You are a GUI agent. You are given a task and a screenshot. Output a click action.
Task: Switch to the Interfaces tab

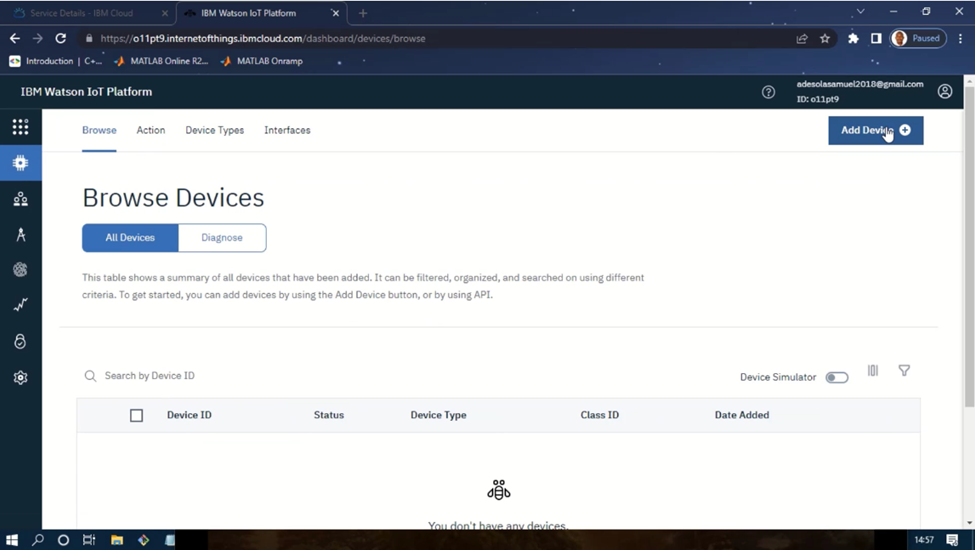(x=287, y=130)
